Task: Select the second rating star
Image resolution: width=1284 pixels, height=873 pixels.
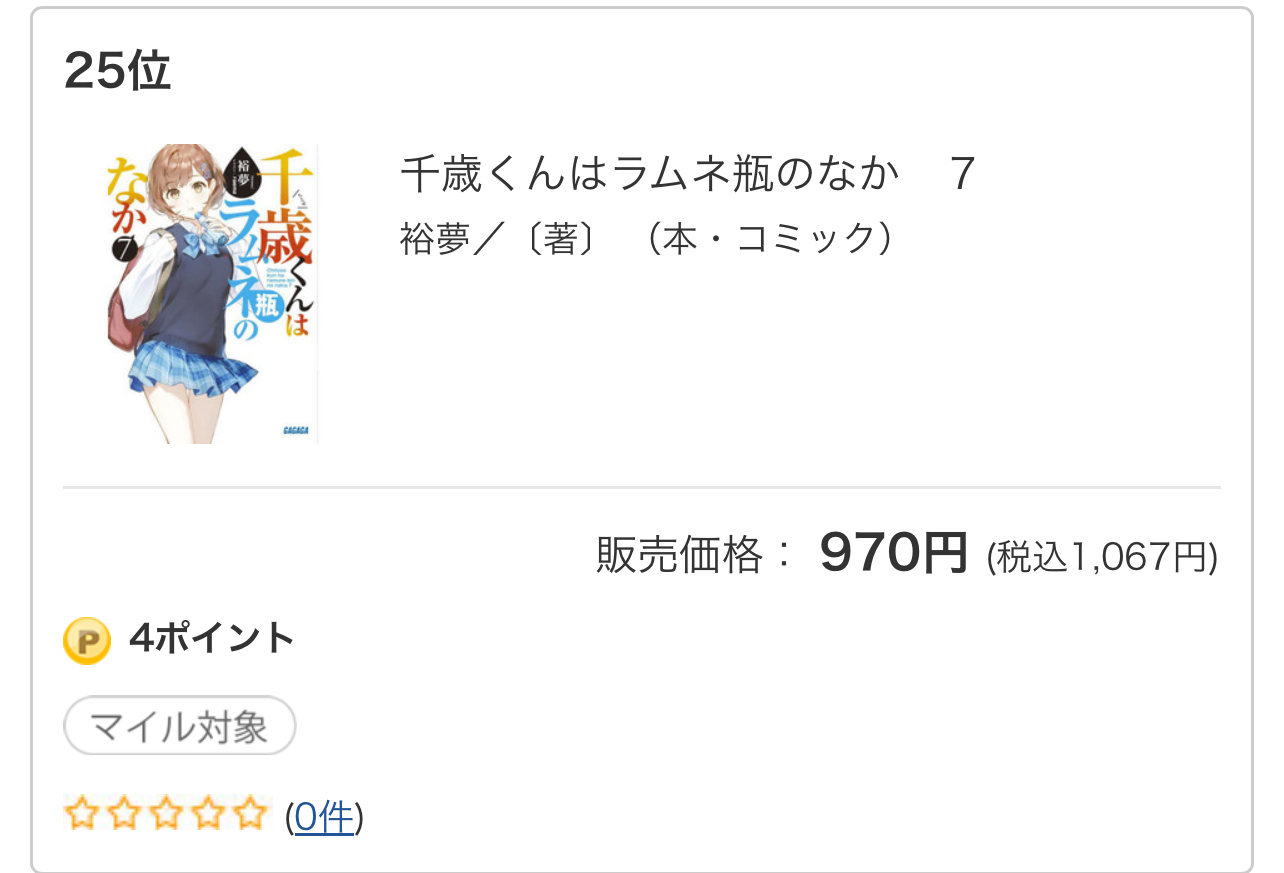Action: pyautogui.click(x=124, y=814)
